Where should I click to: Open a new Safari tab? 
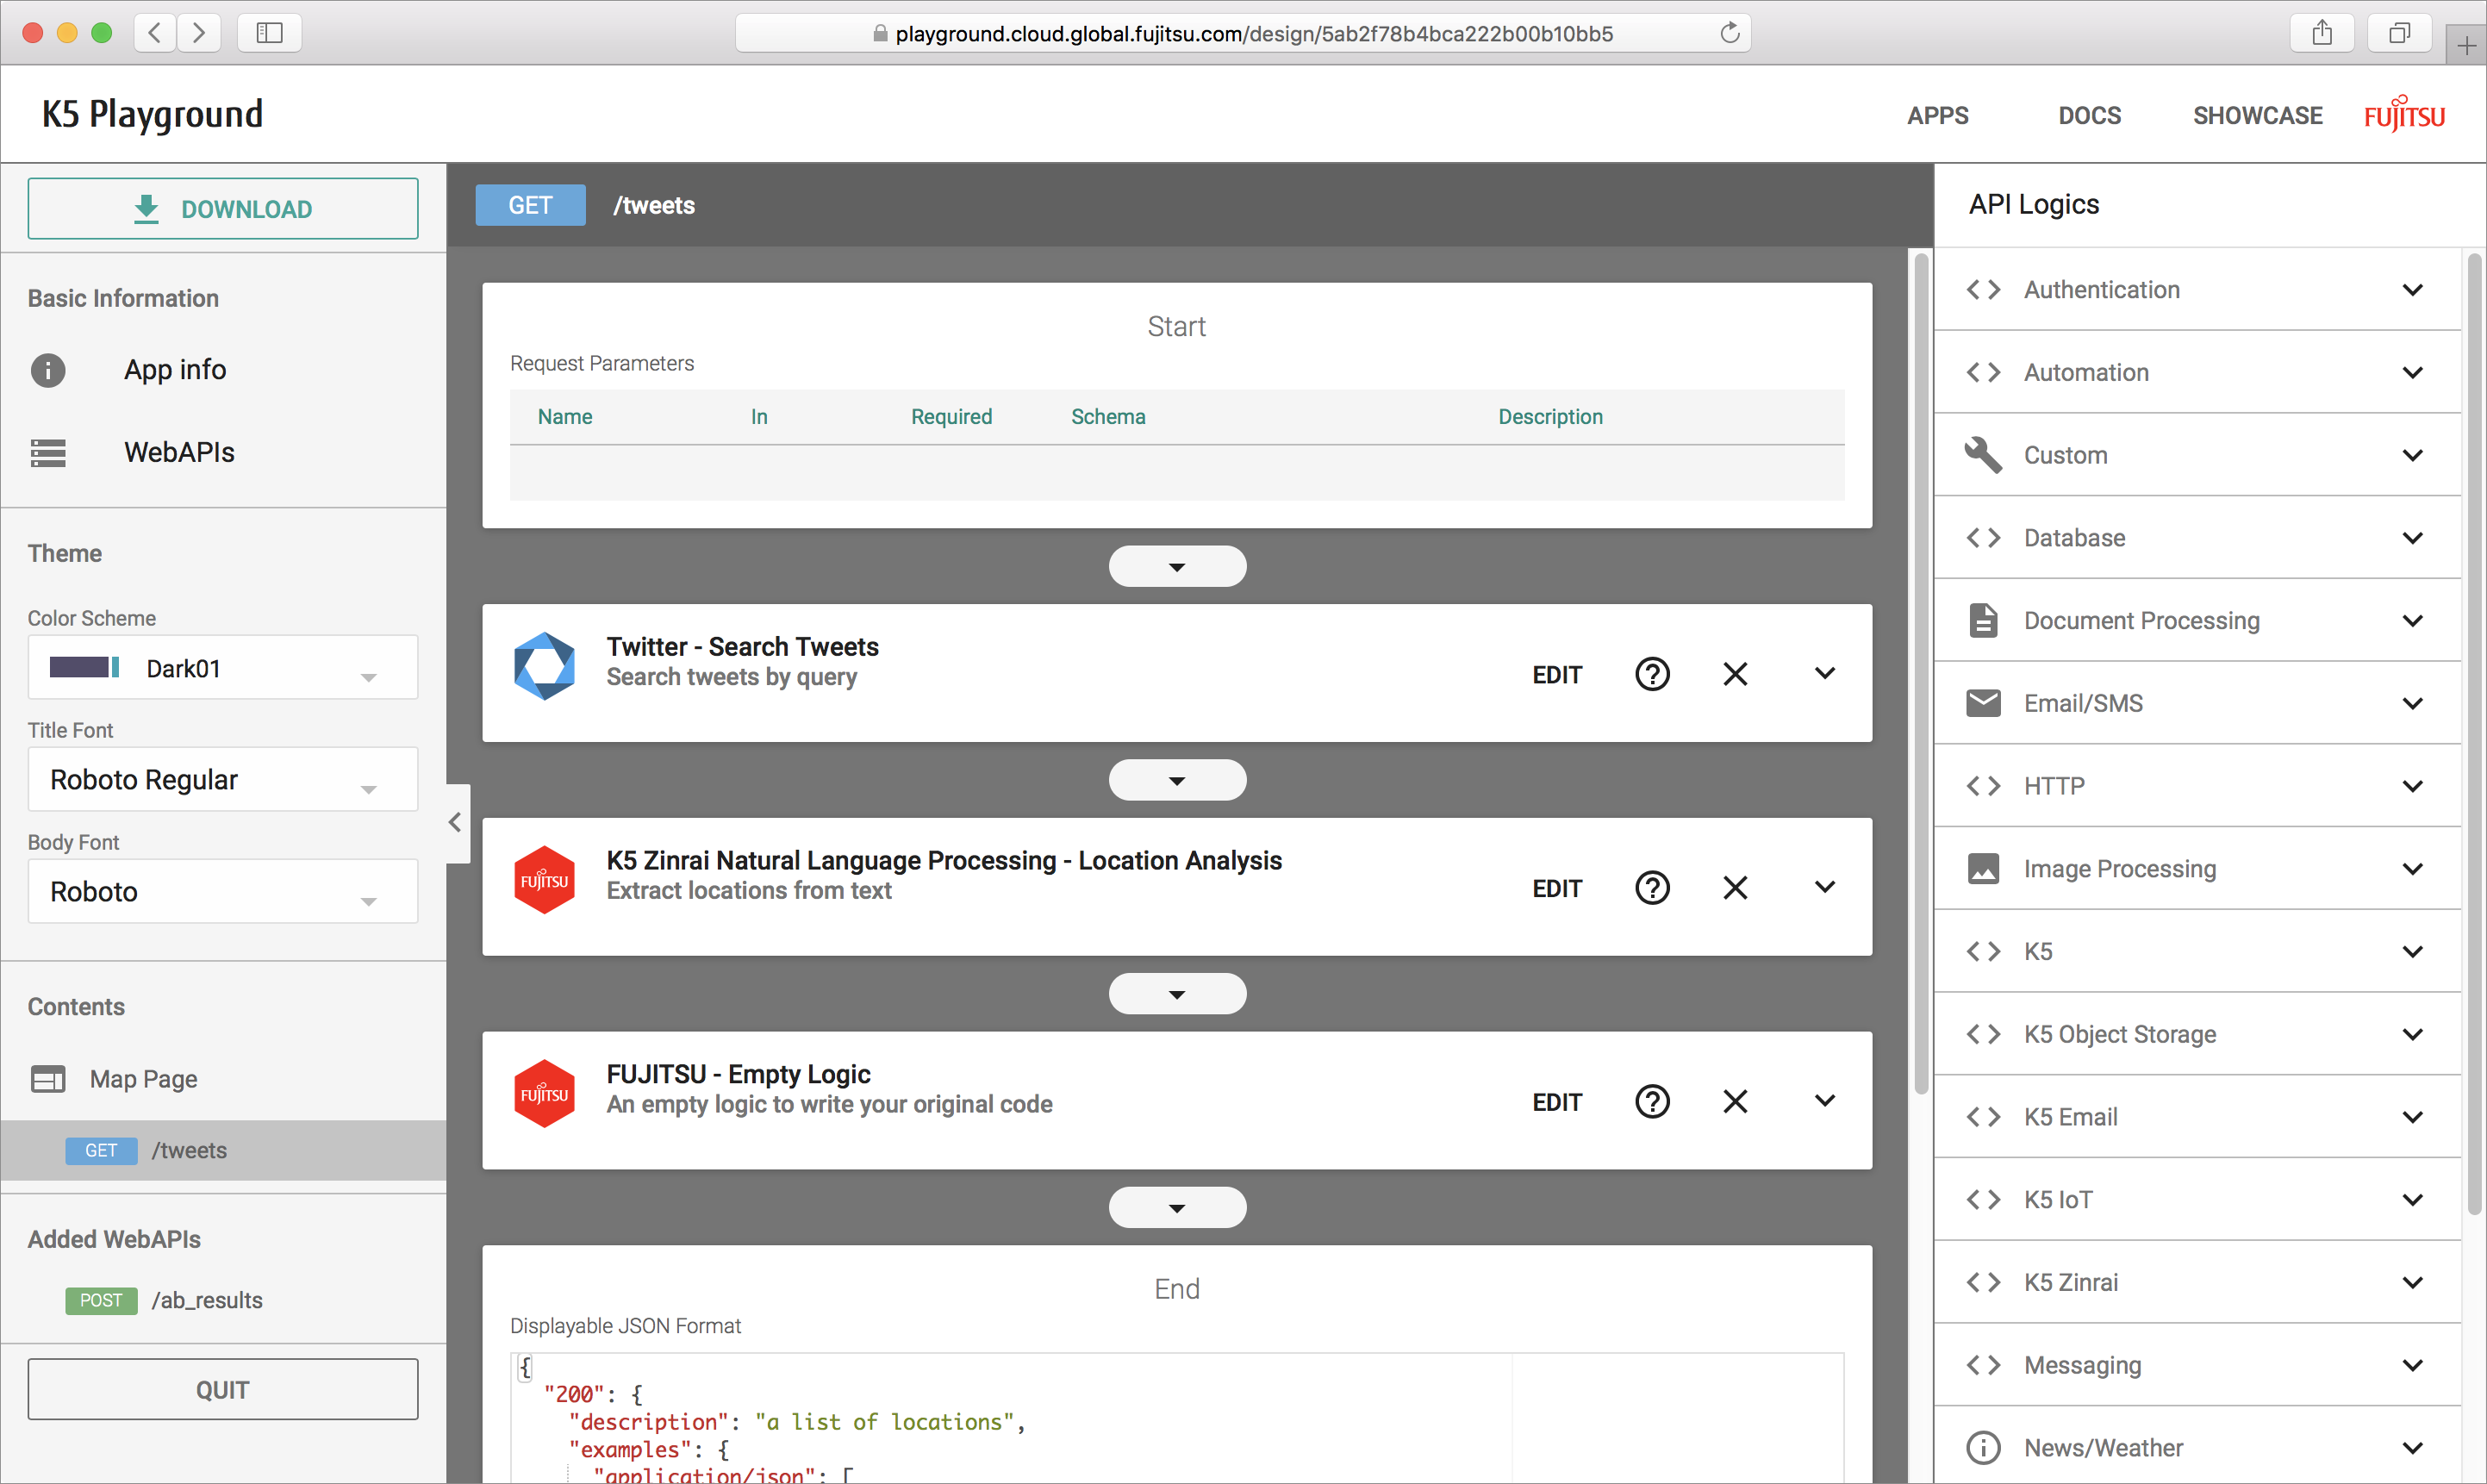click(x=2466, y=46)
